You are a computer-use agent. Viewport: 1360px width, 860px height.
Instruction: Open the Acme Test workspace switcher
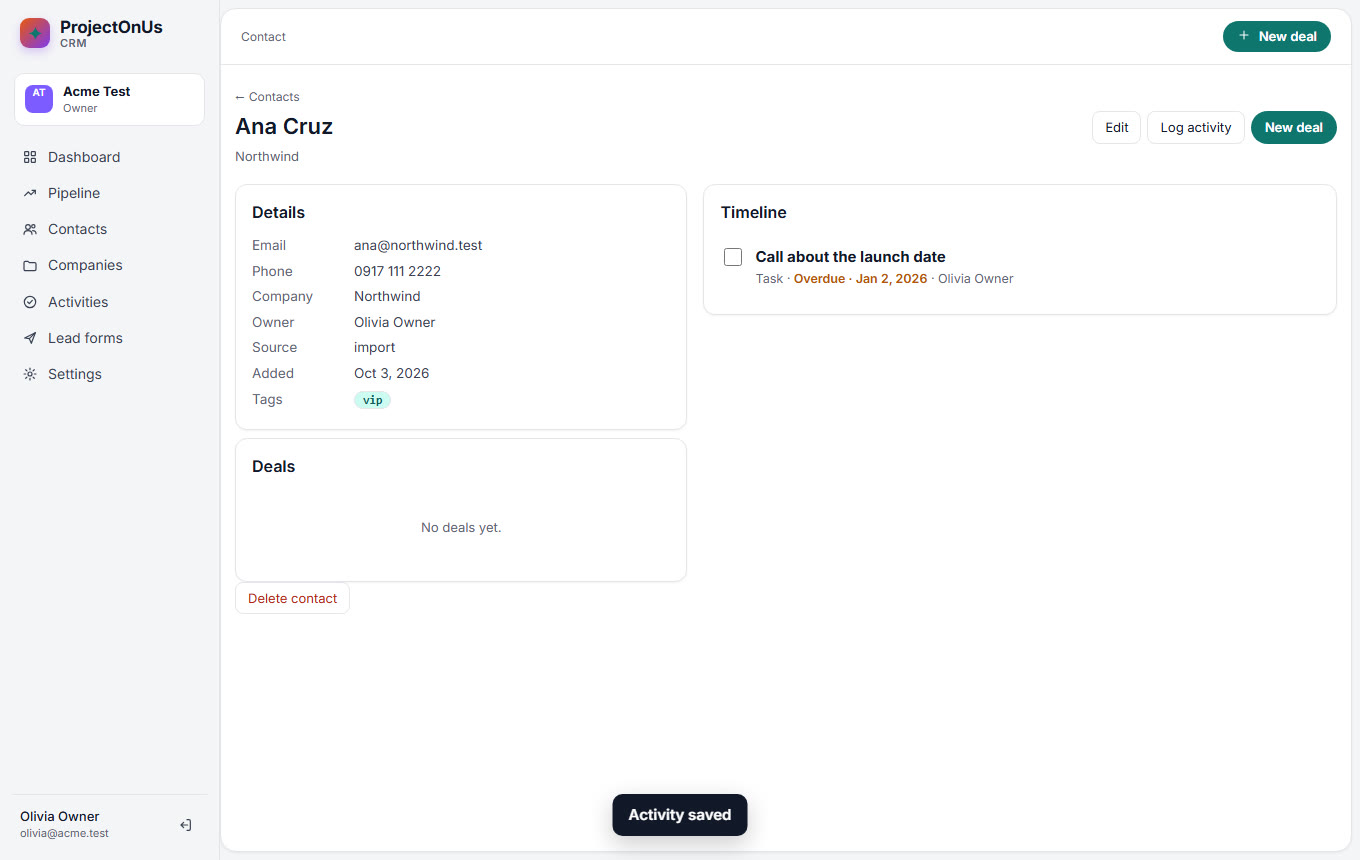click(109, 99)
